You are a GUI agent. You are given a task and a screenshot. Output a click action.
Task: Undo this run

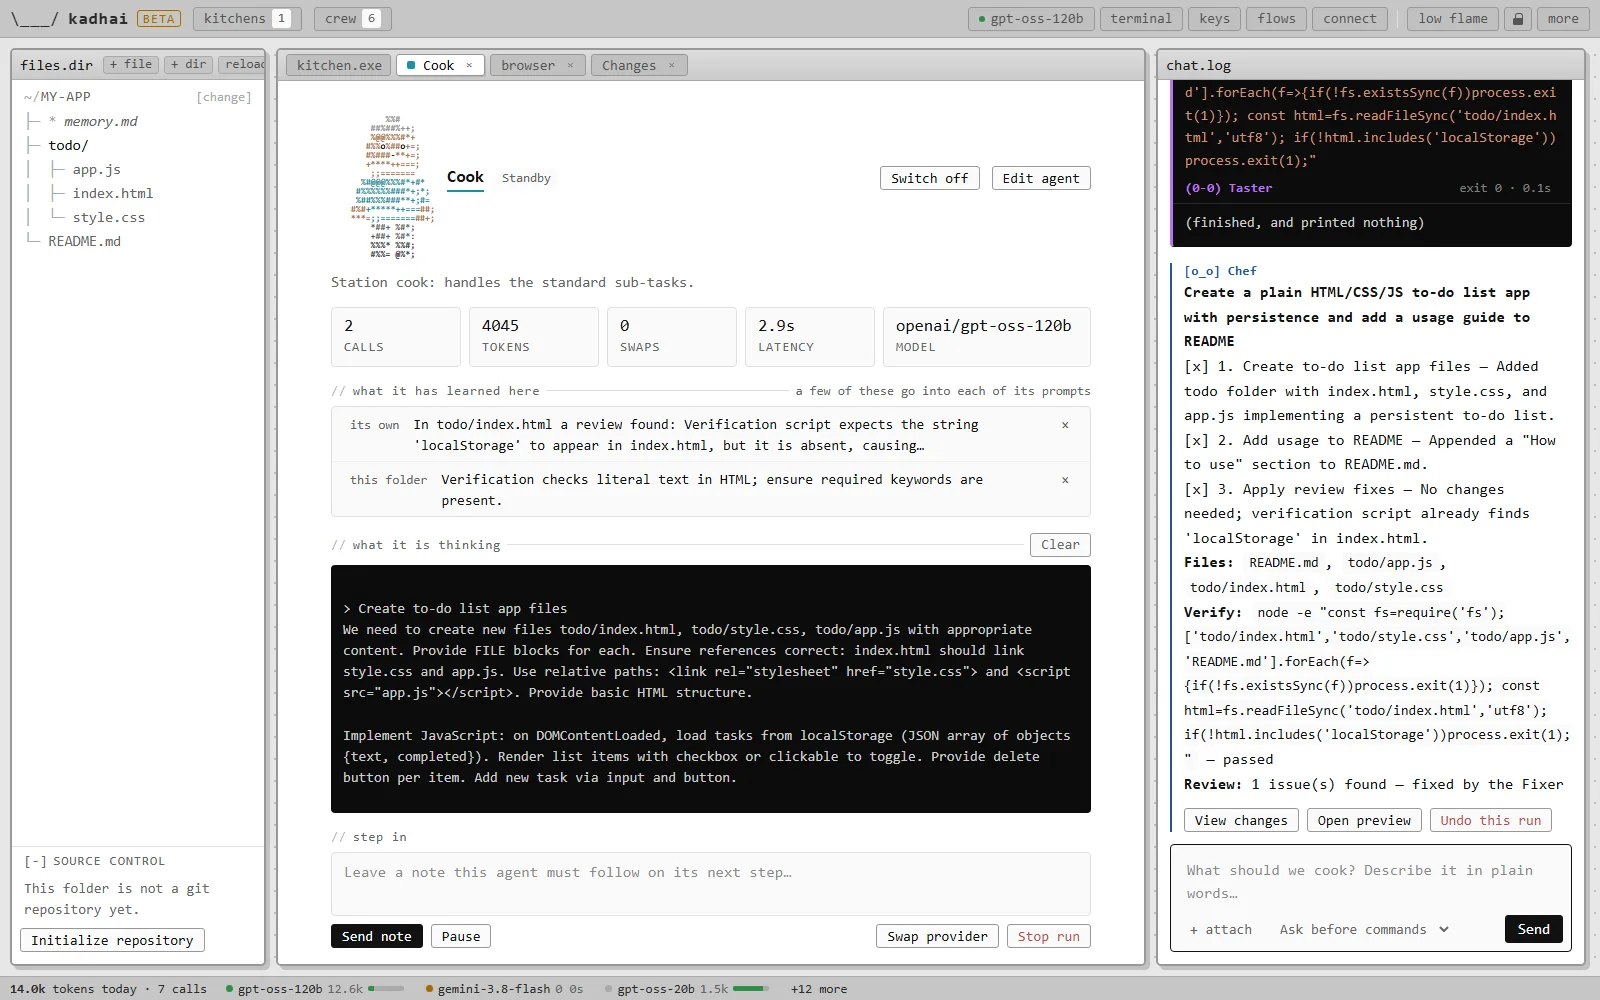point(1491,821)
